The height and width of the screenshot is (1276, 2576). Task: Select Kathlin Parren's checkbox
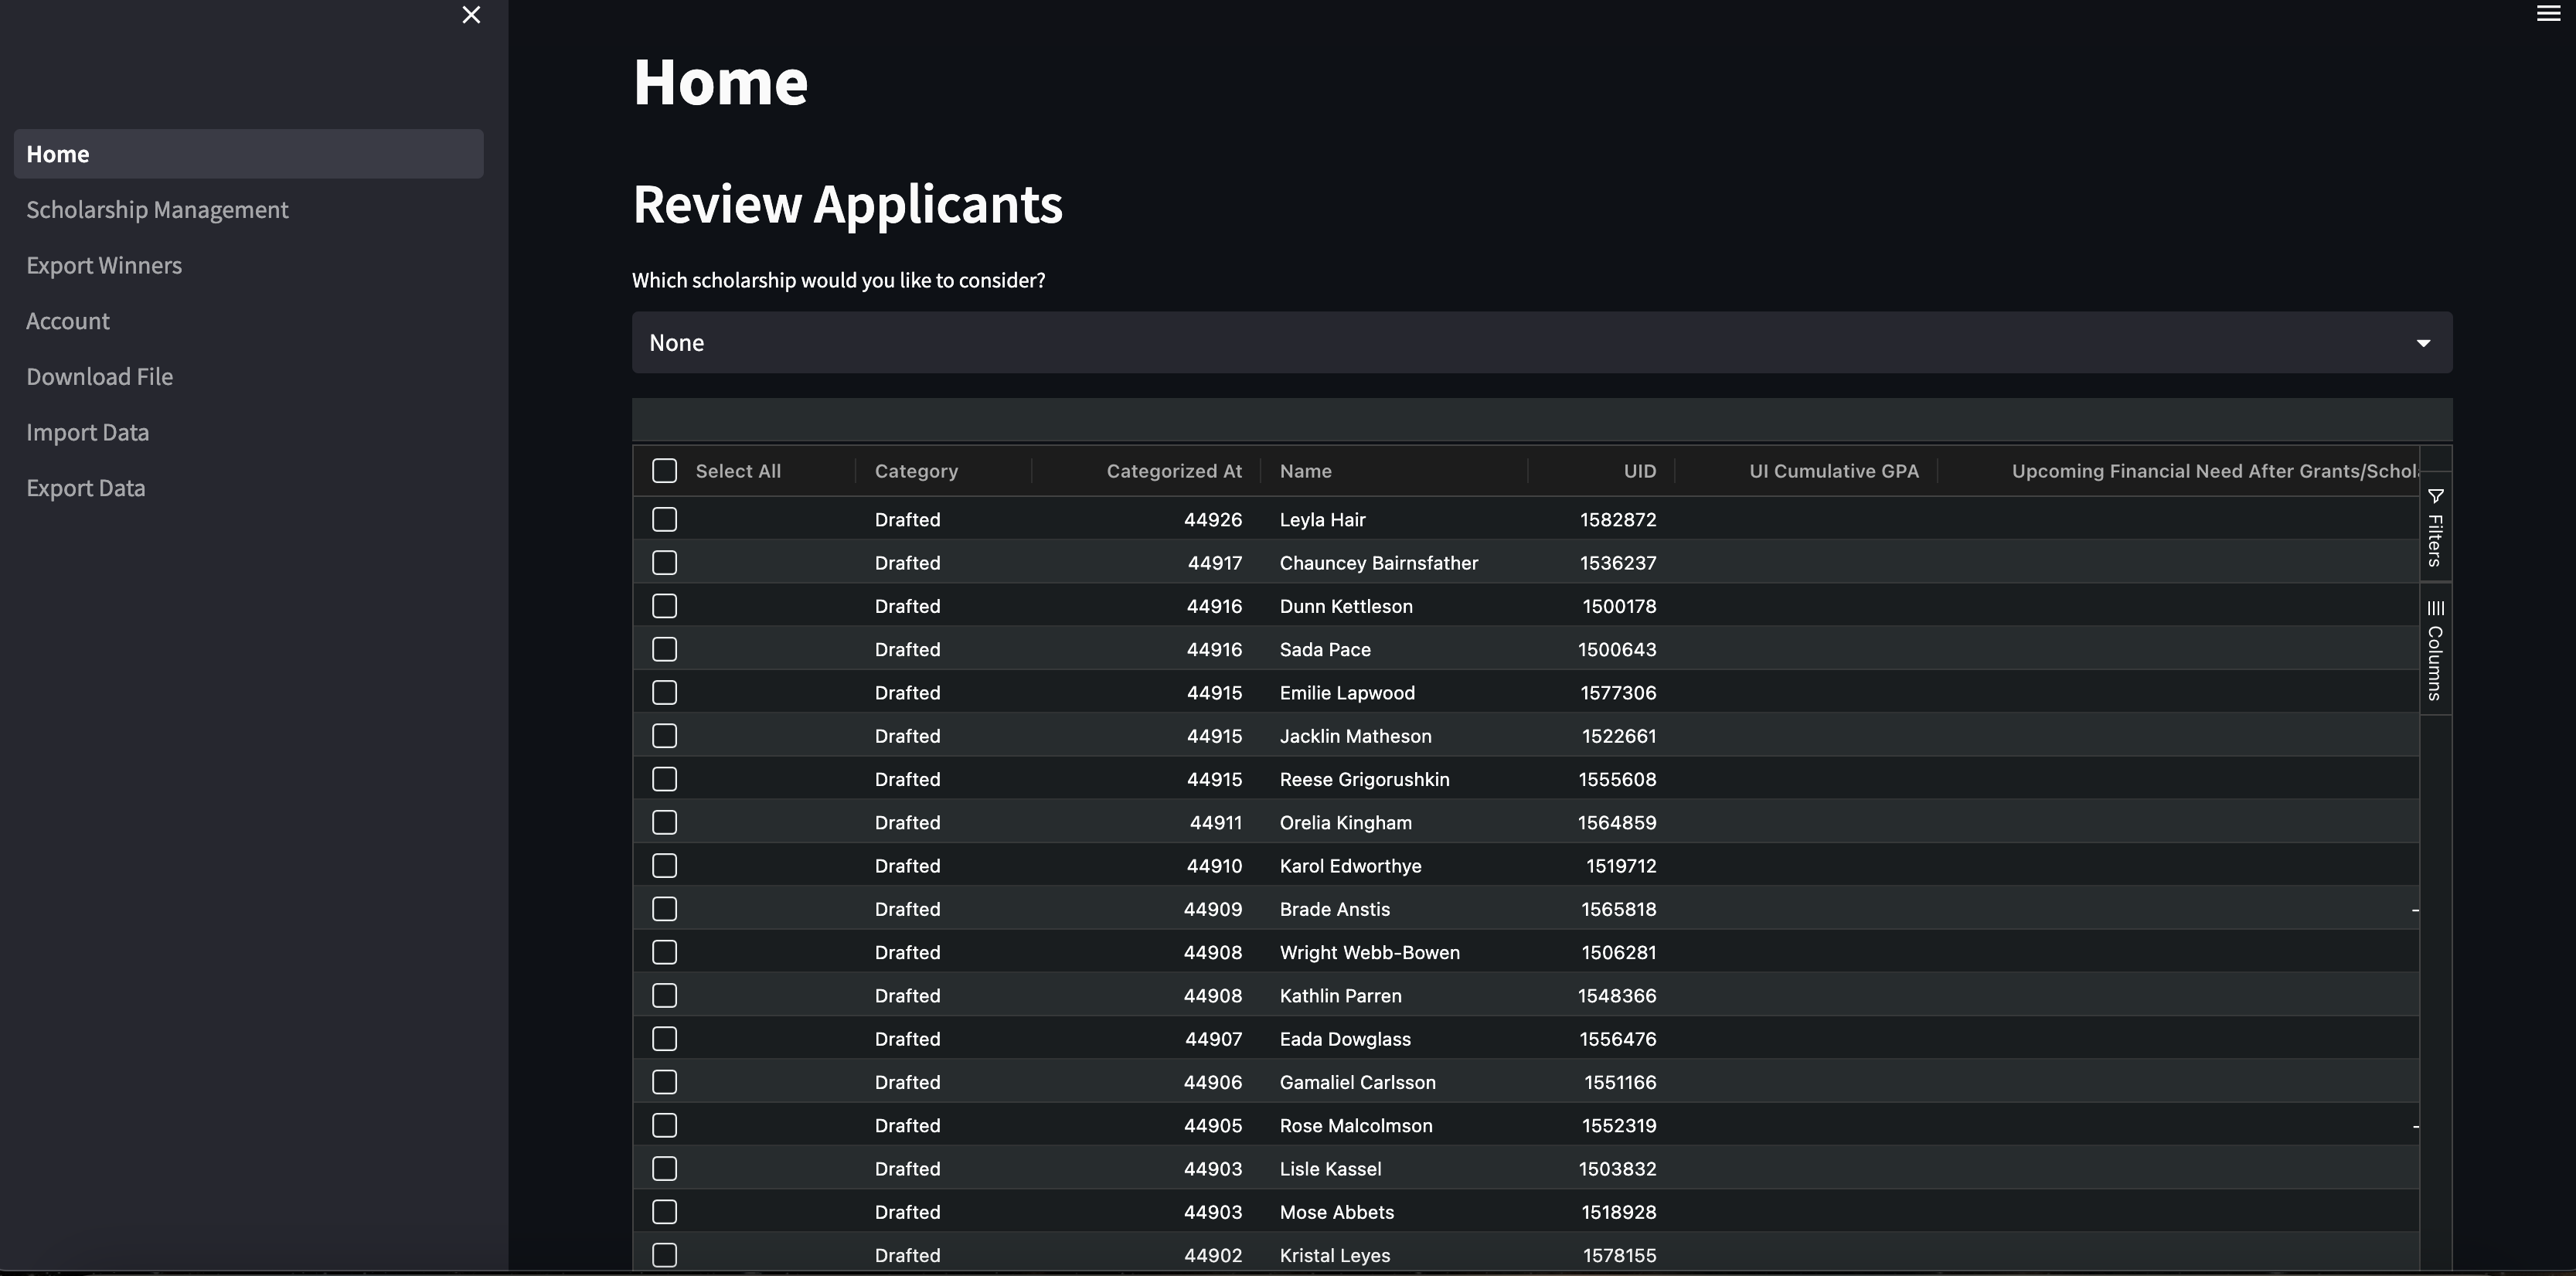pyautogui.click(x=664, y=996)
